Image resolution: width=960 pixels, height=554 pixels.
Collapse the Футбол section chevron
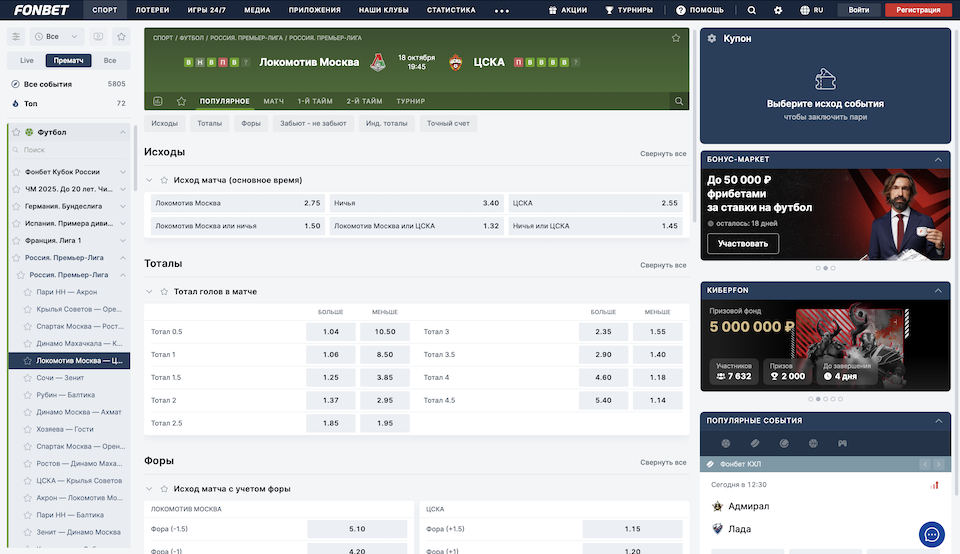[122, 132]
